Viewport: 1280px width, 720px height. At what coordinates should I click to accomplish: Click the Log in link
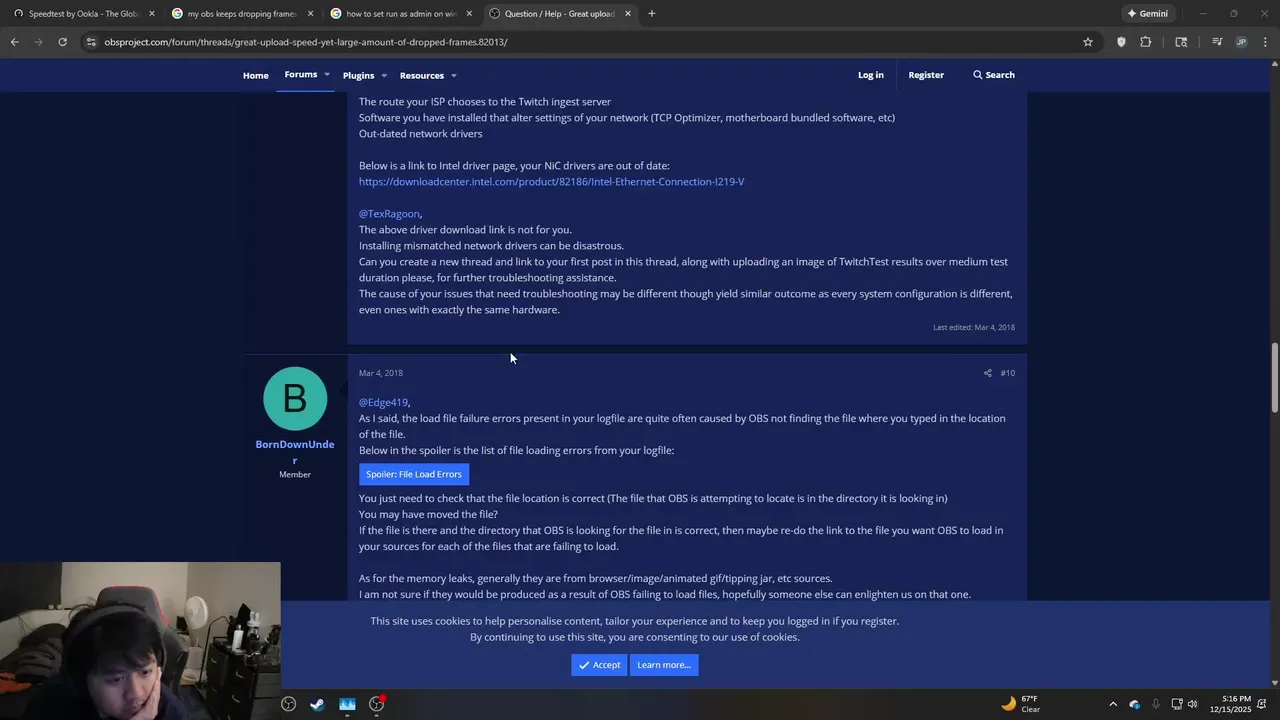870,75
